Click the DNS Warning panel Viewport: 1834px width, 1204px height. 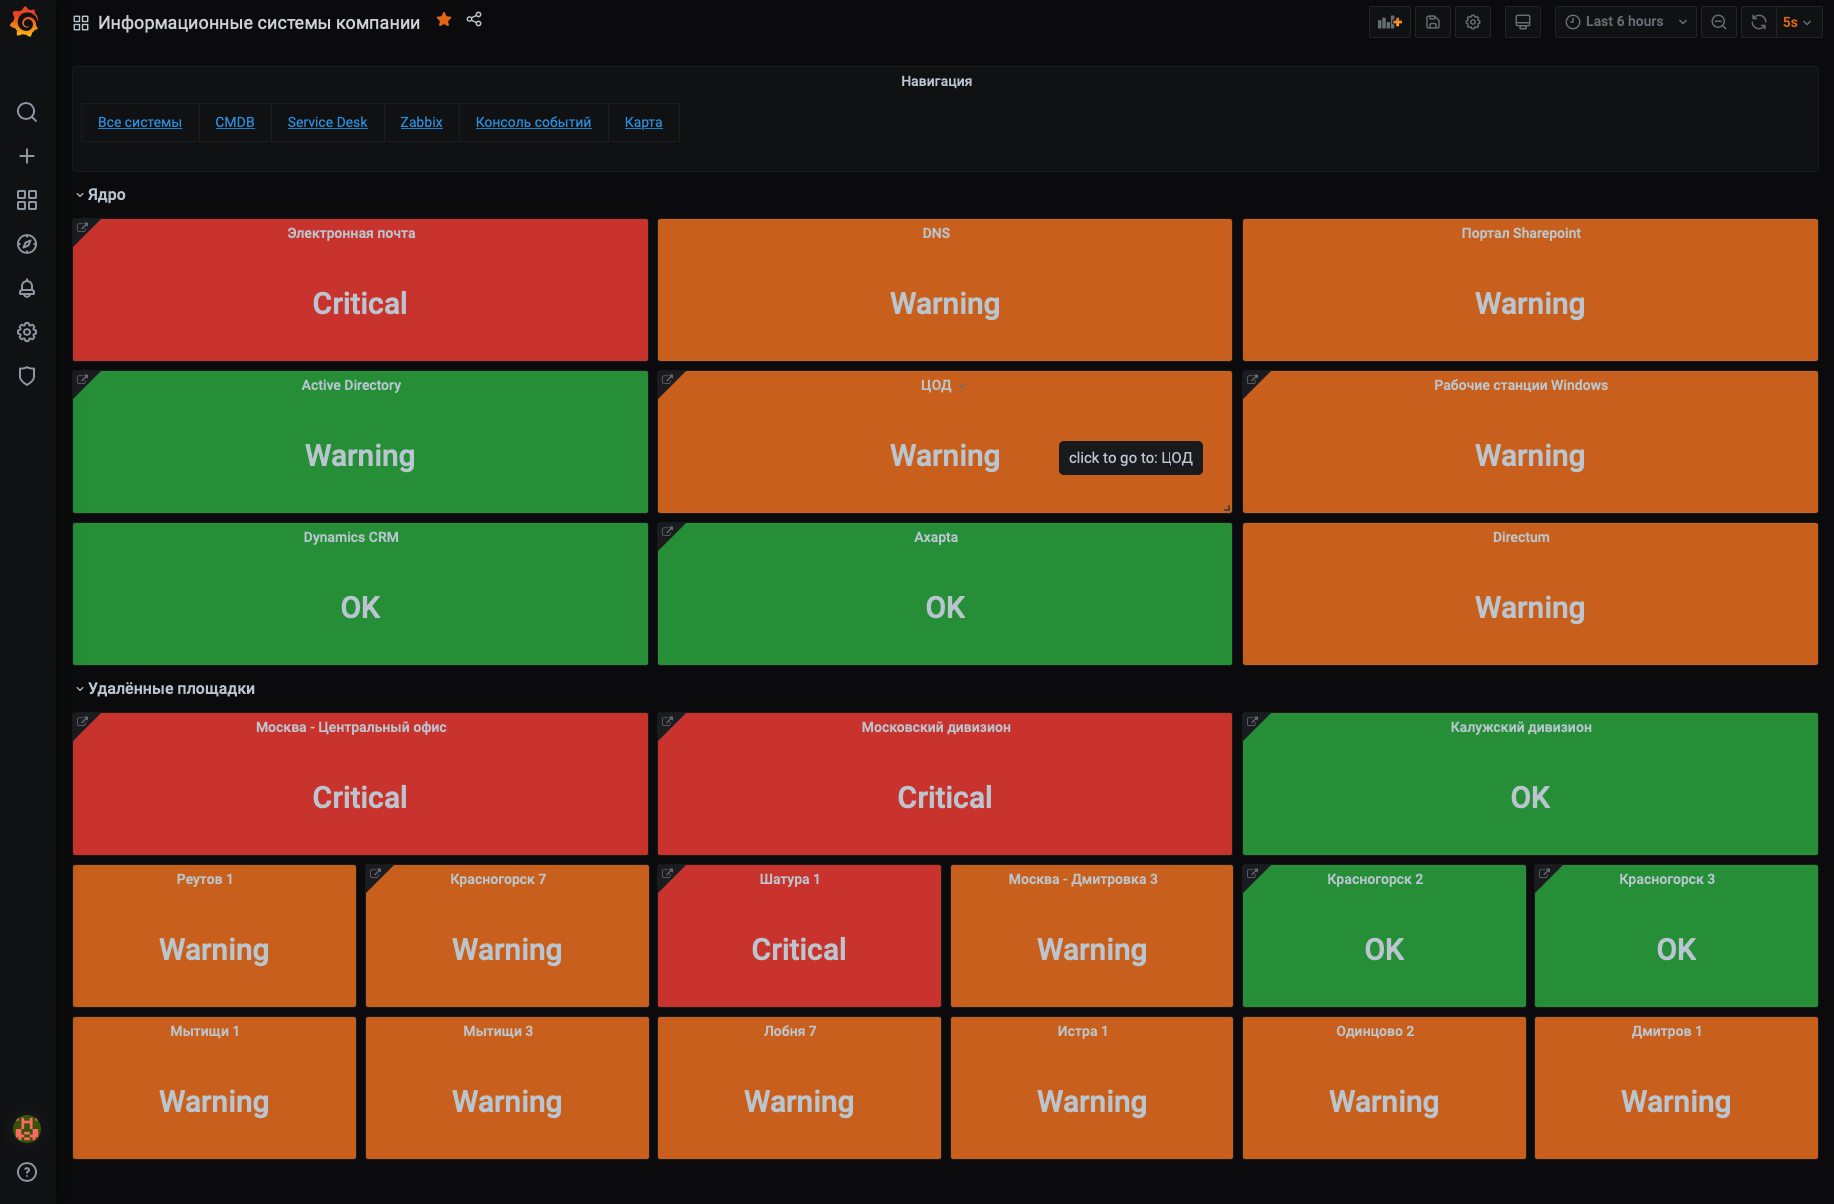click(944, 290)
